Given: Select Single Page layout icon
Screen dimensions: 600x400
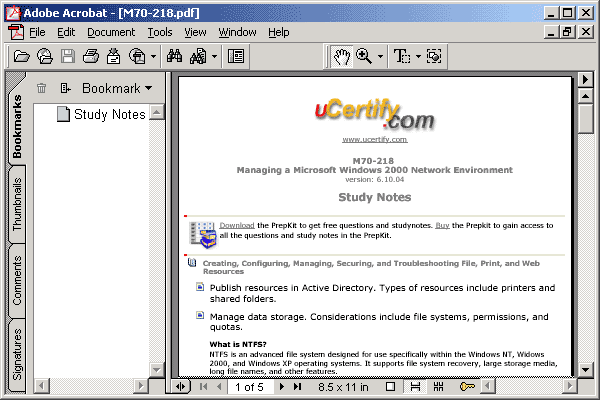Looking at the screenshot, I should (x=390, y=387).
